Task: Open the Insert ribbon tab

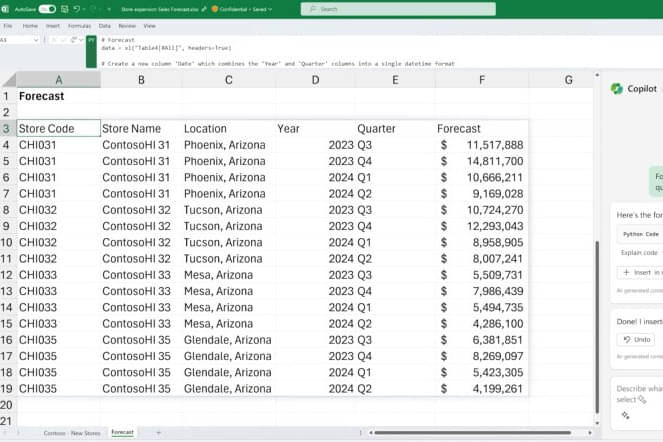Action: (53, 26)
